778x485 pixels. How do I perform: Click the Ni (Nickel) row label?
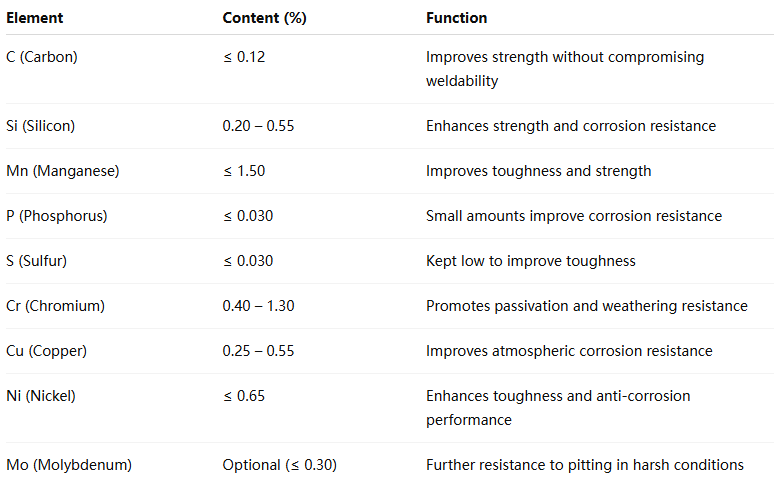[x=41, y=396]
